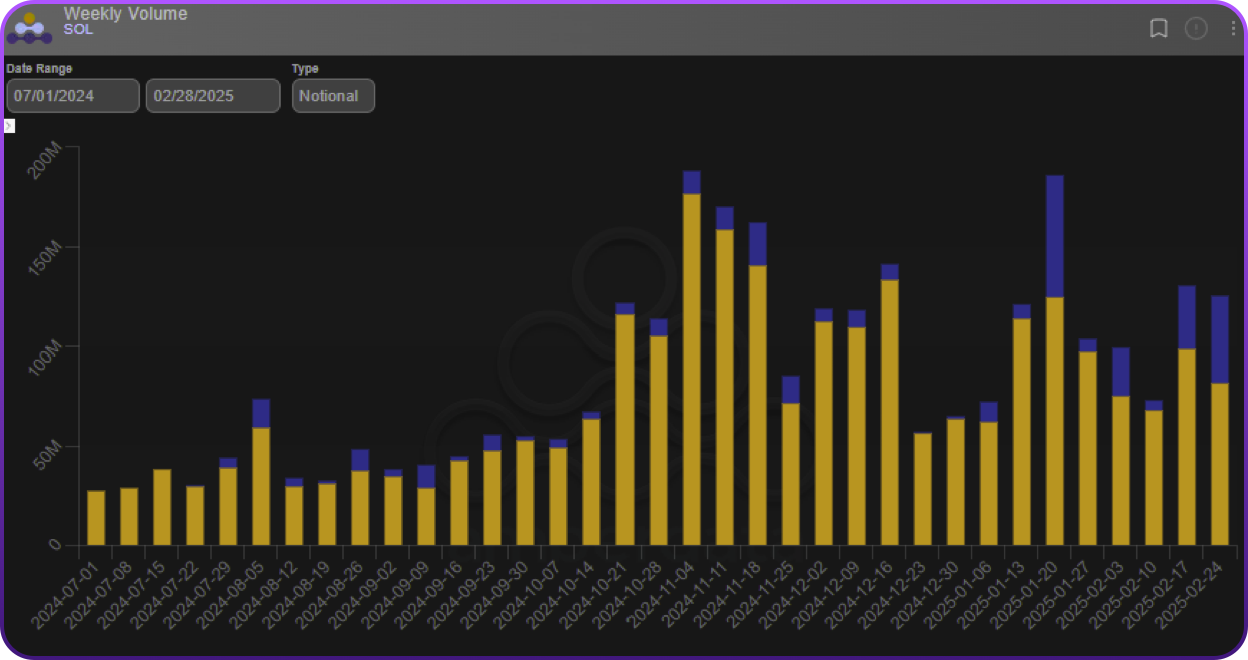
Task: Click the blue segment of 2024-08-05 bar
Action: (261, 413)
